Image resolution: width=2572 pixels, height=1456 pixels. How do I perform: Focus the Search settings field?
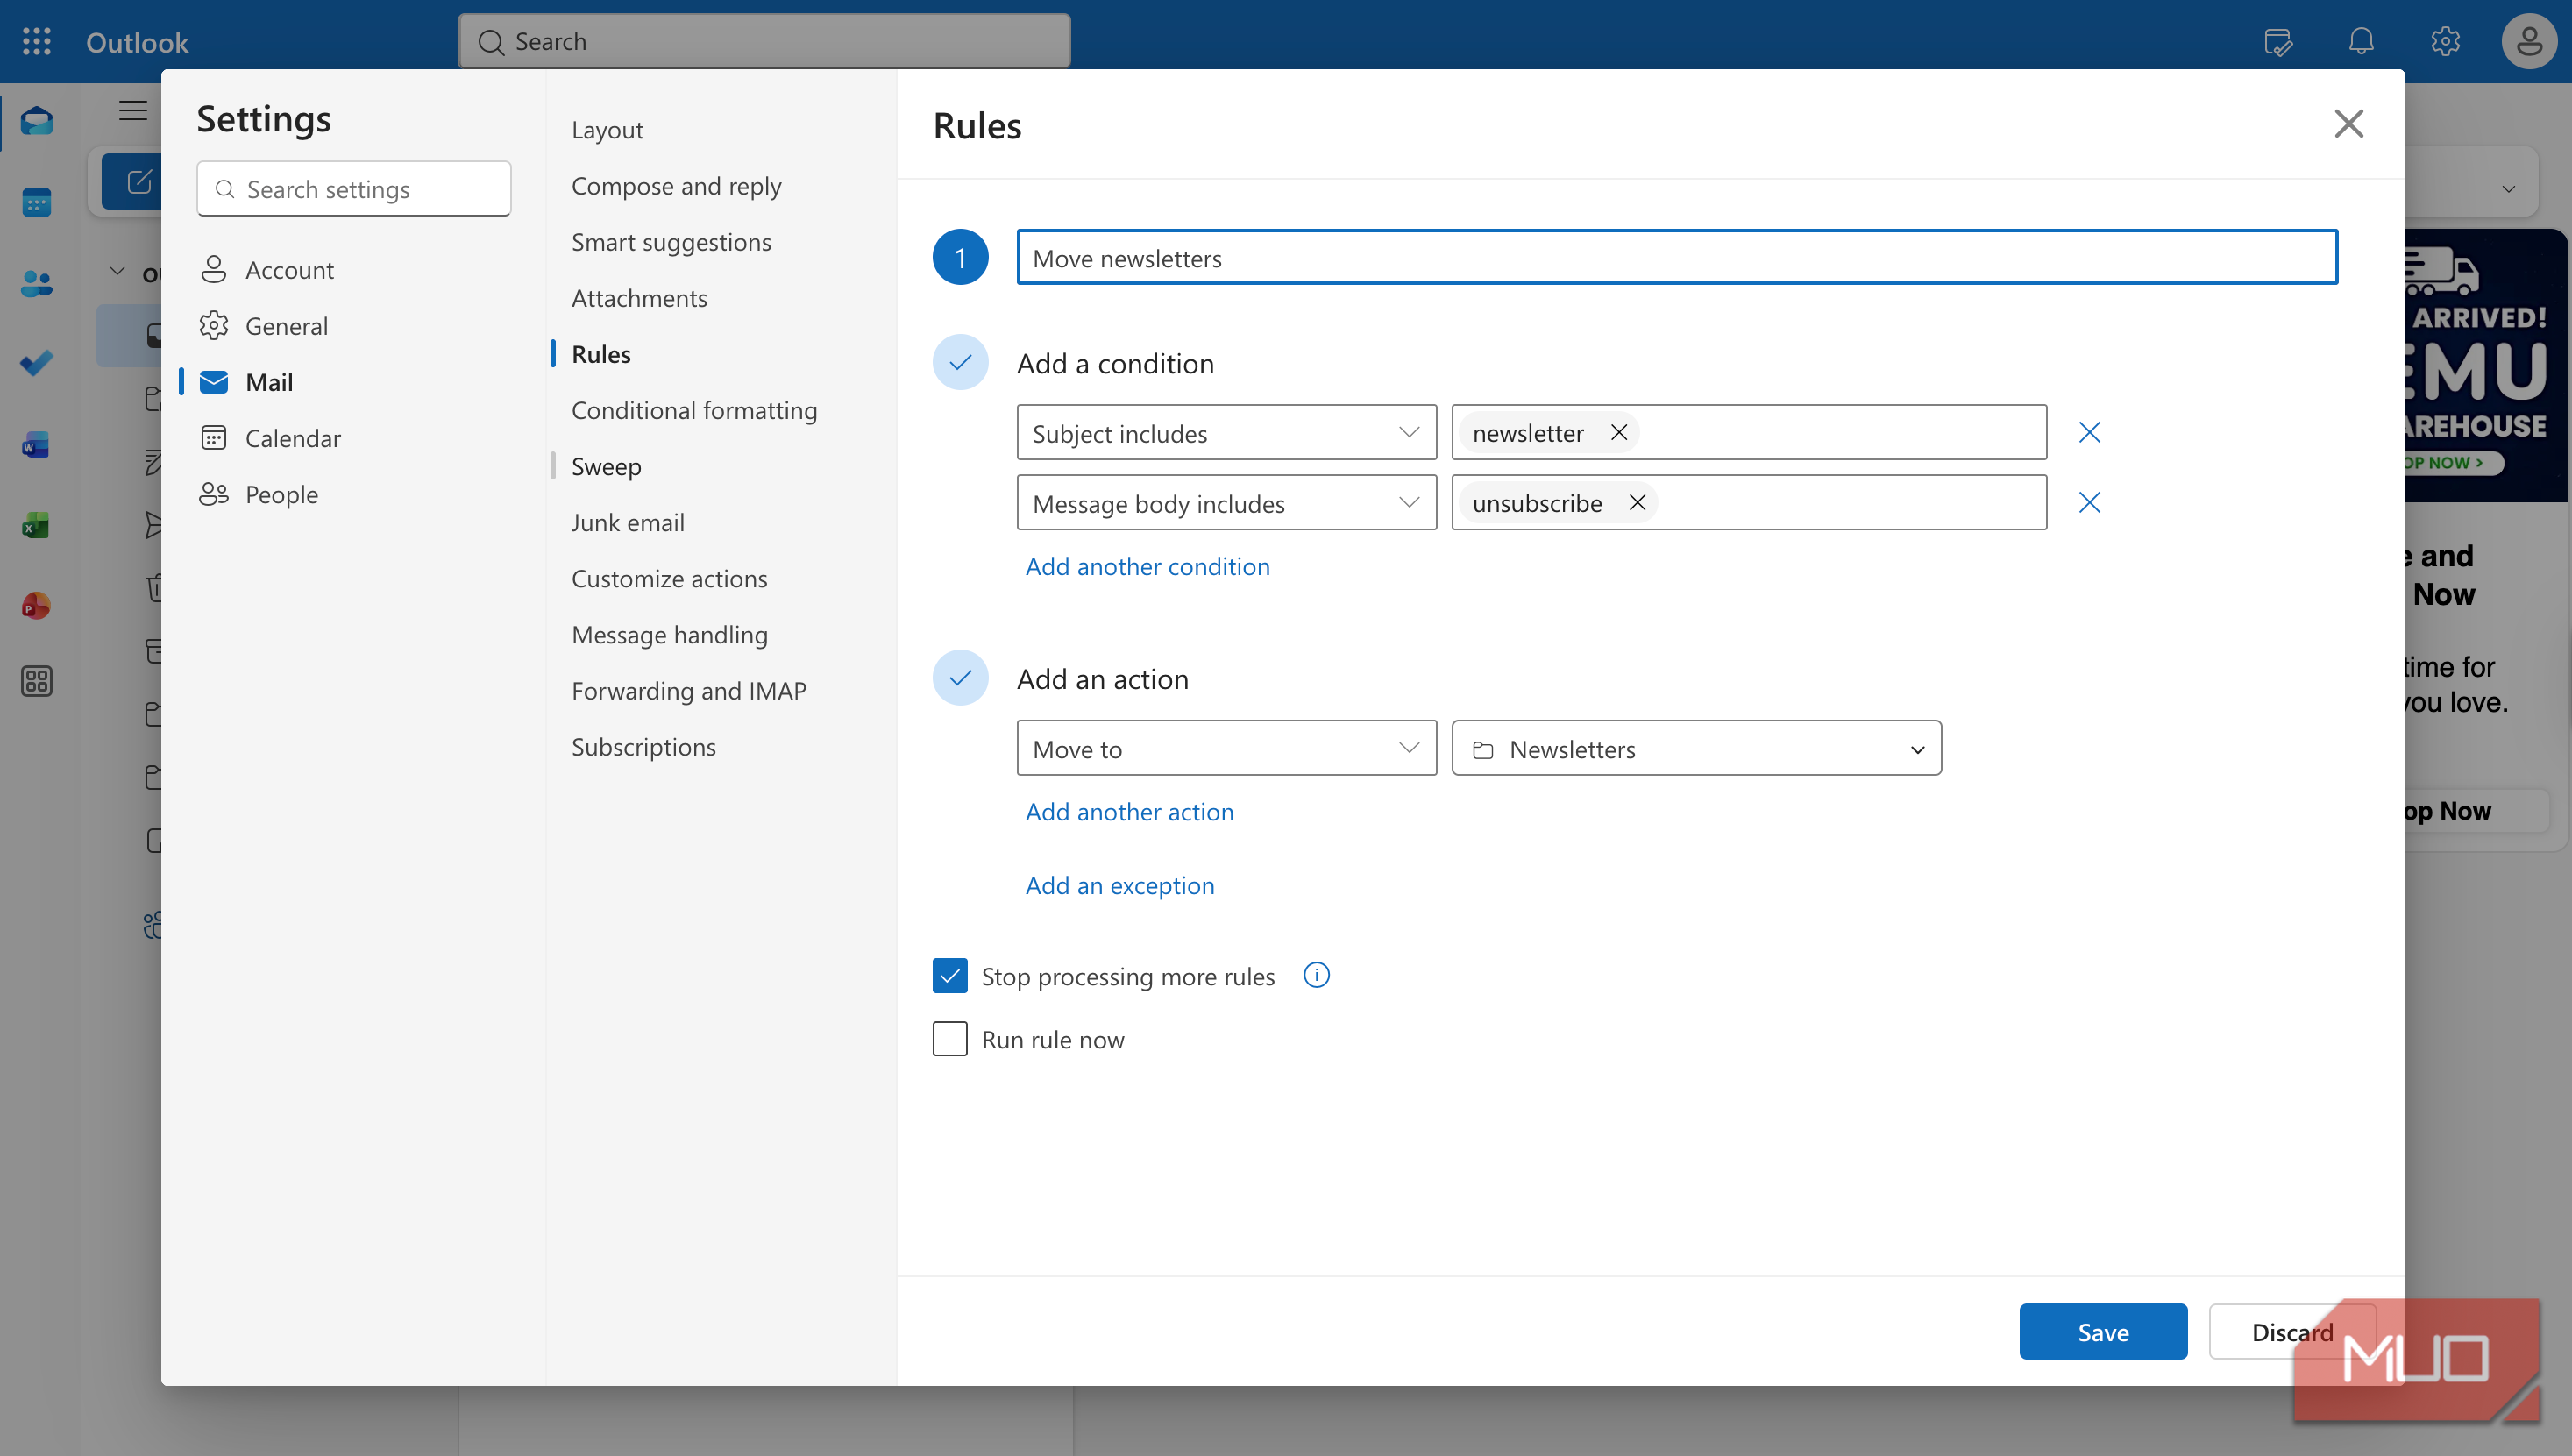click(x=354, y=189)
